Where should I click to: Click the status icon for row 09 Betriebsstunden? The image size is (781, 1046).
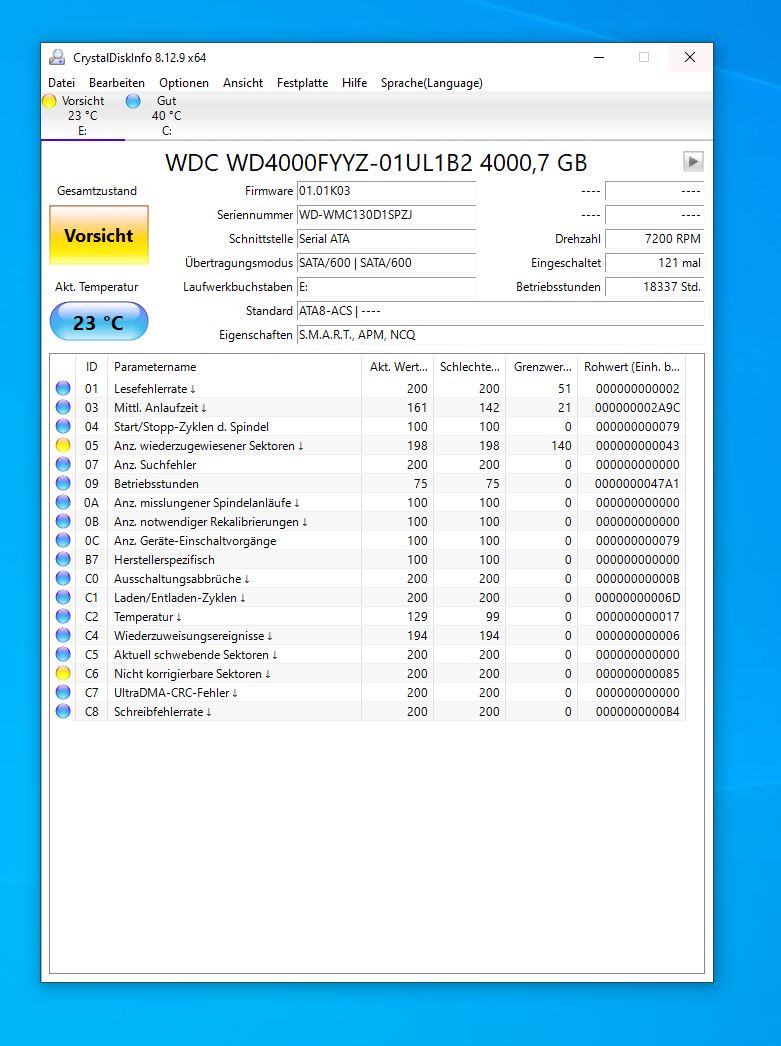[x=63, y=483]
